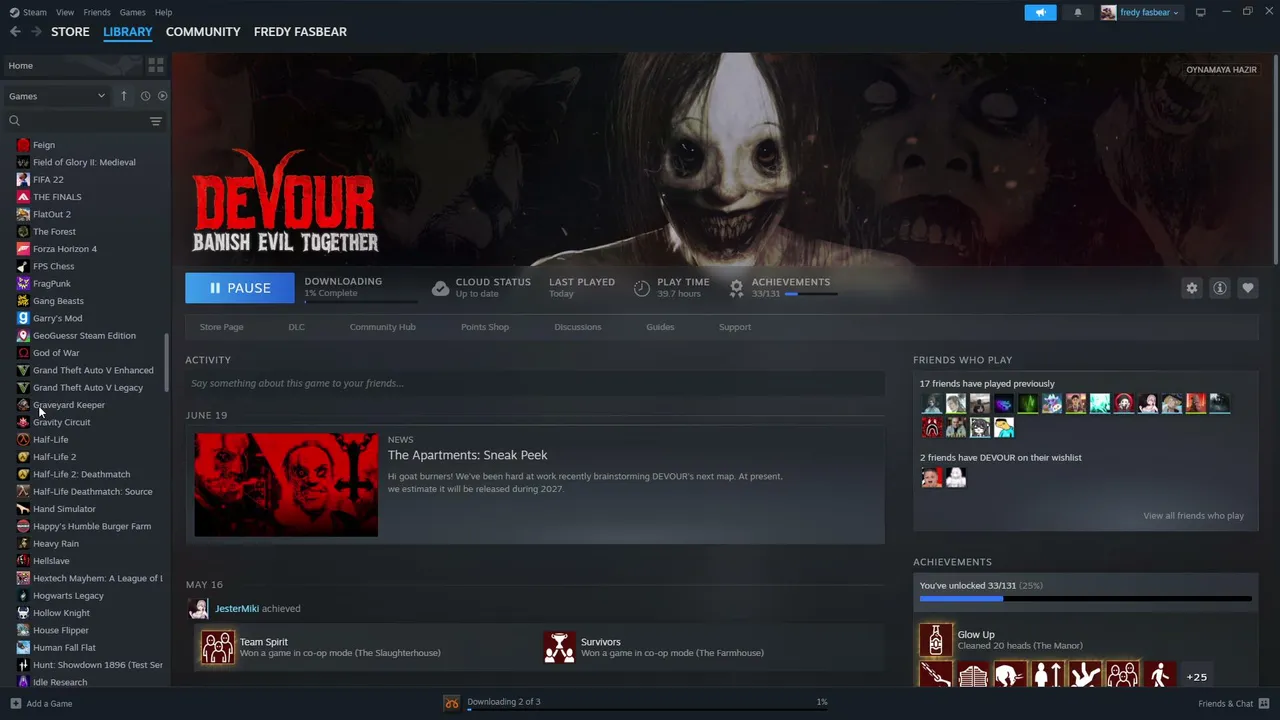Select Hollow Knight in the library list
Image resolution: width=1280 pixels, height=720 pixels.
click(x=61, y=613)
